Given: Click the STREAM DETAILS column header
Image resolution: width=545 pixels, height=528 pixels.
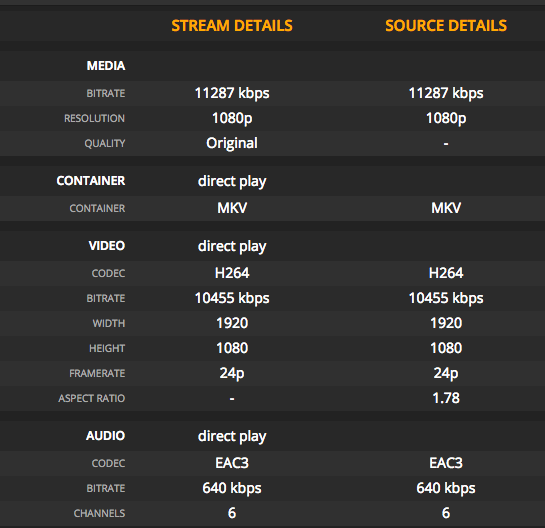Looking at the screenshot, I should [x=232, y=26].
